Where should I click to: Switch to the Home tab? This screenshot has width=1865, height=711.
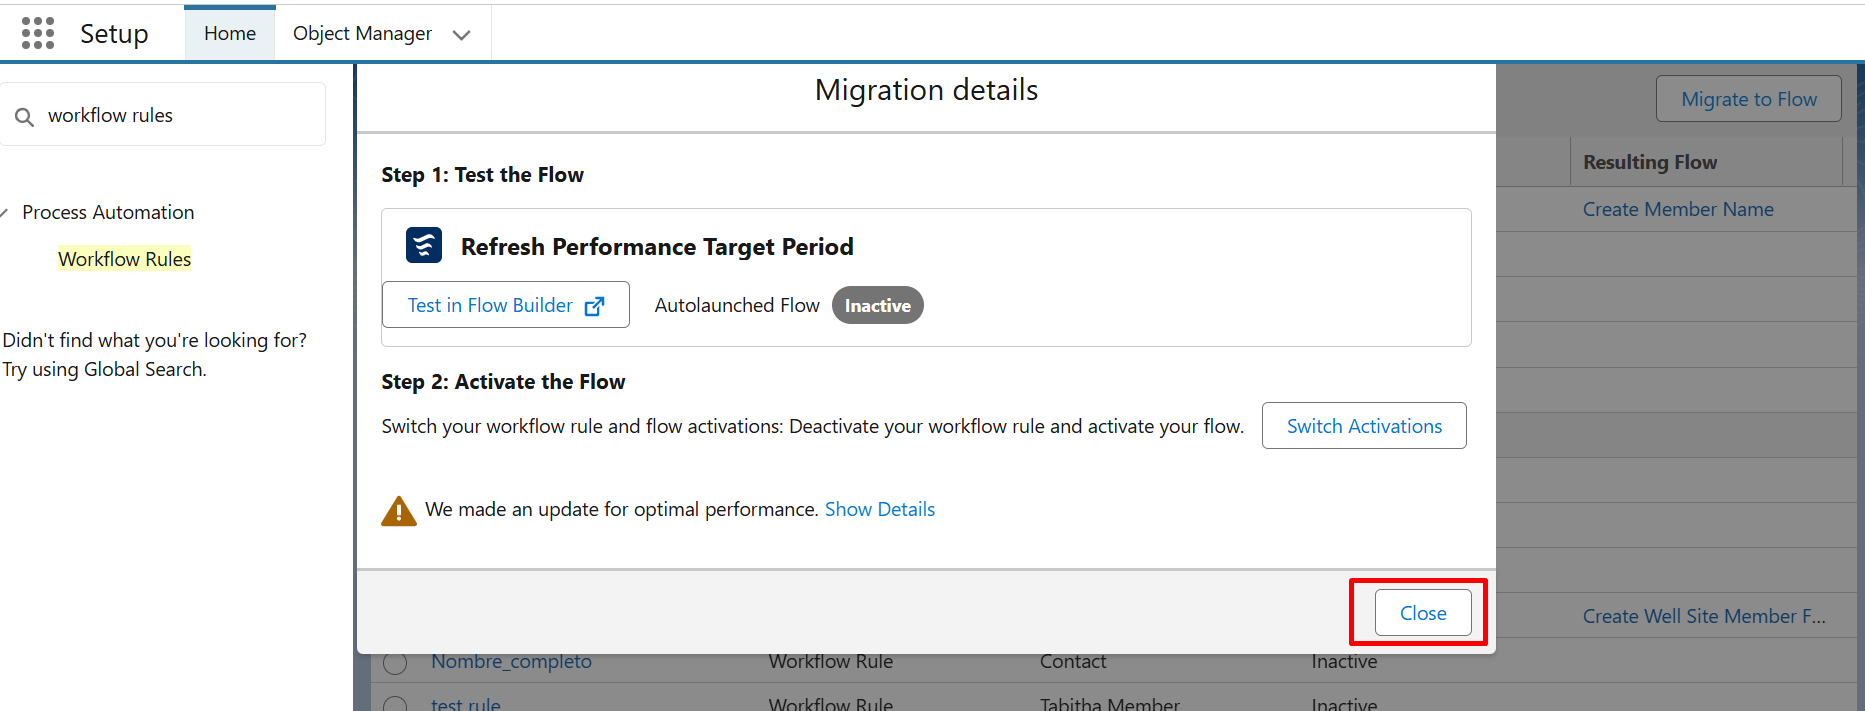tap(230, 33)
